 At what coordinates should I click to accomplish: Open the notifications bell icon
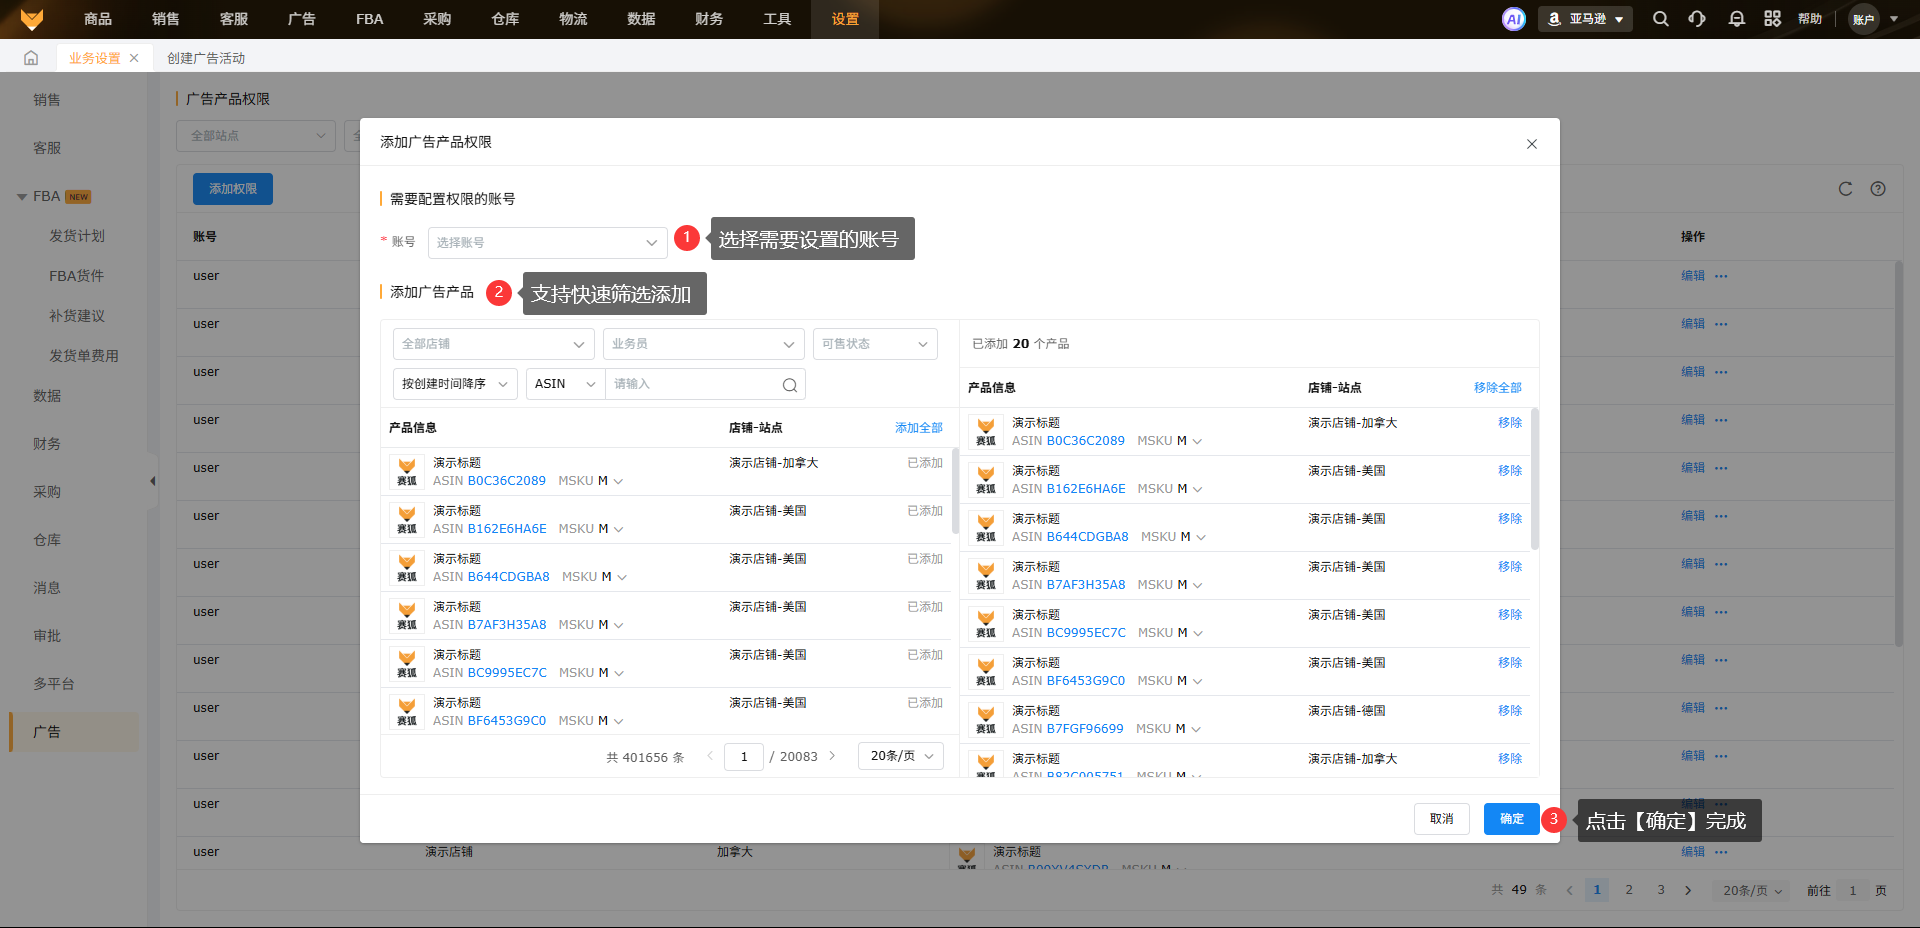1736,19
